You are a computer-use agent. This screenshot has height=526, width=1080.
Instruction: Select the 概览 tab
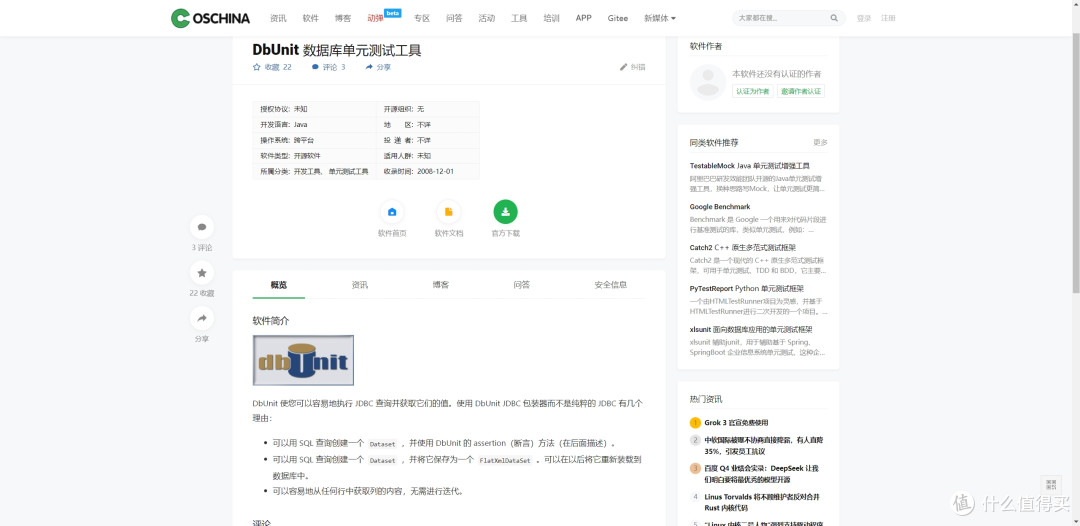(279, 285)
